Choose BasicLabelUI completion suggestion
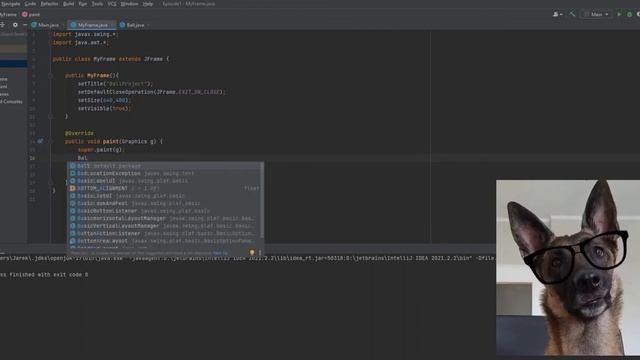 pyautogui.click(x=165, y=181)
